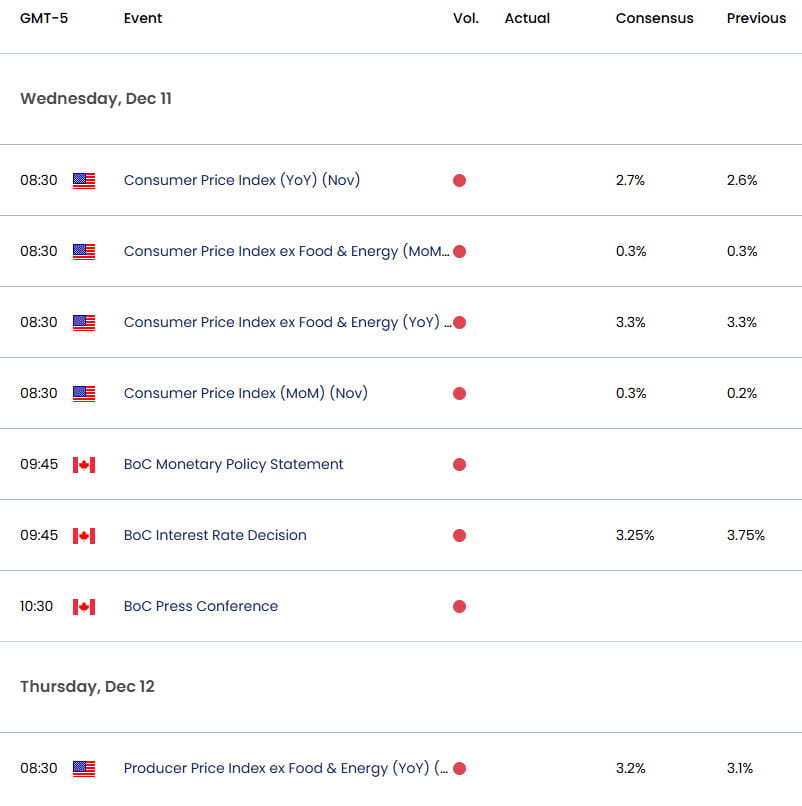This screenshot has height=806, width=802.
Task: Click 08:30 time of CPI (MoM) (Nov) row
Action: pyautogui.click(x=39, y=393)
